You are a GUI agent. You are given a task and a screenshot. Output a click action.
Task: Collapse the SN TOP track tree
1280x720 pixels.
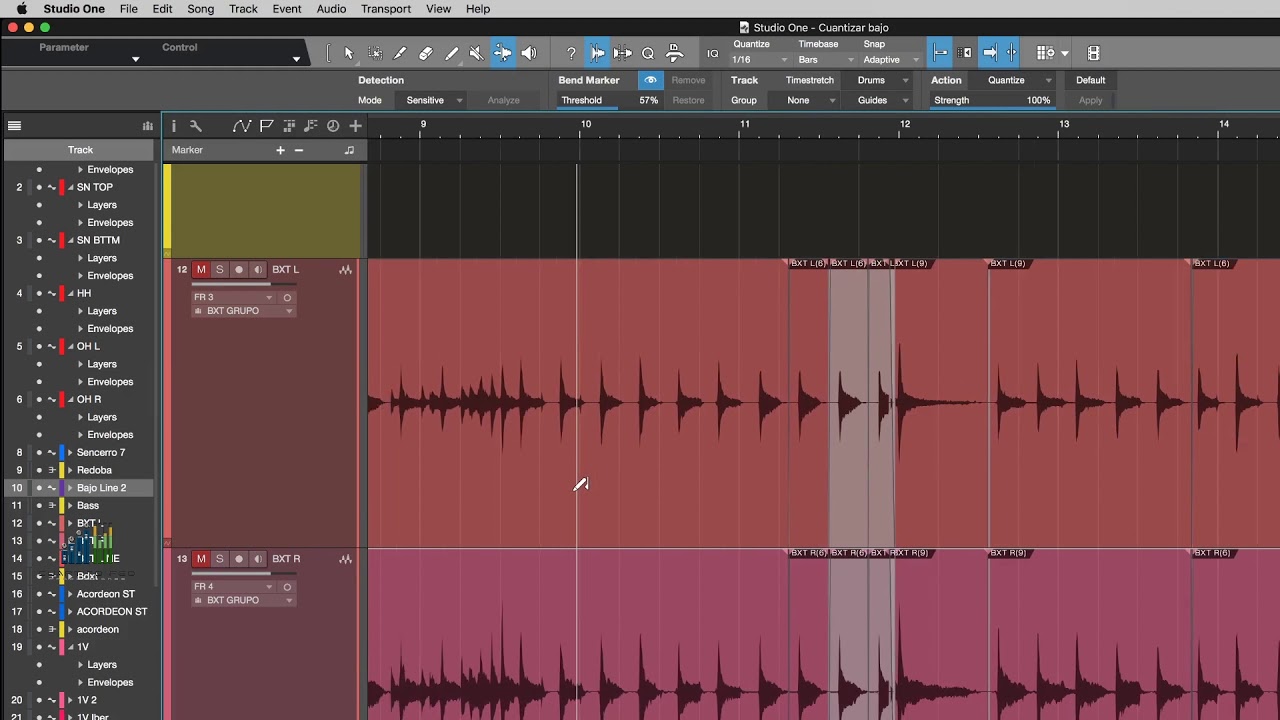[x=70, y=187]
